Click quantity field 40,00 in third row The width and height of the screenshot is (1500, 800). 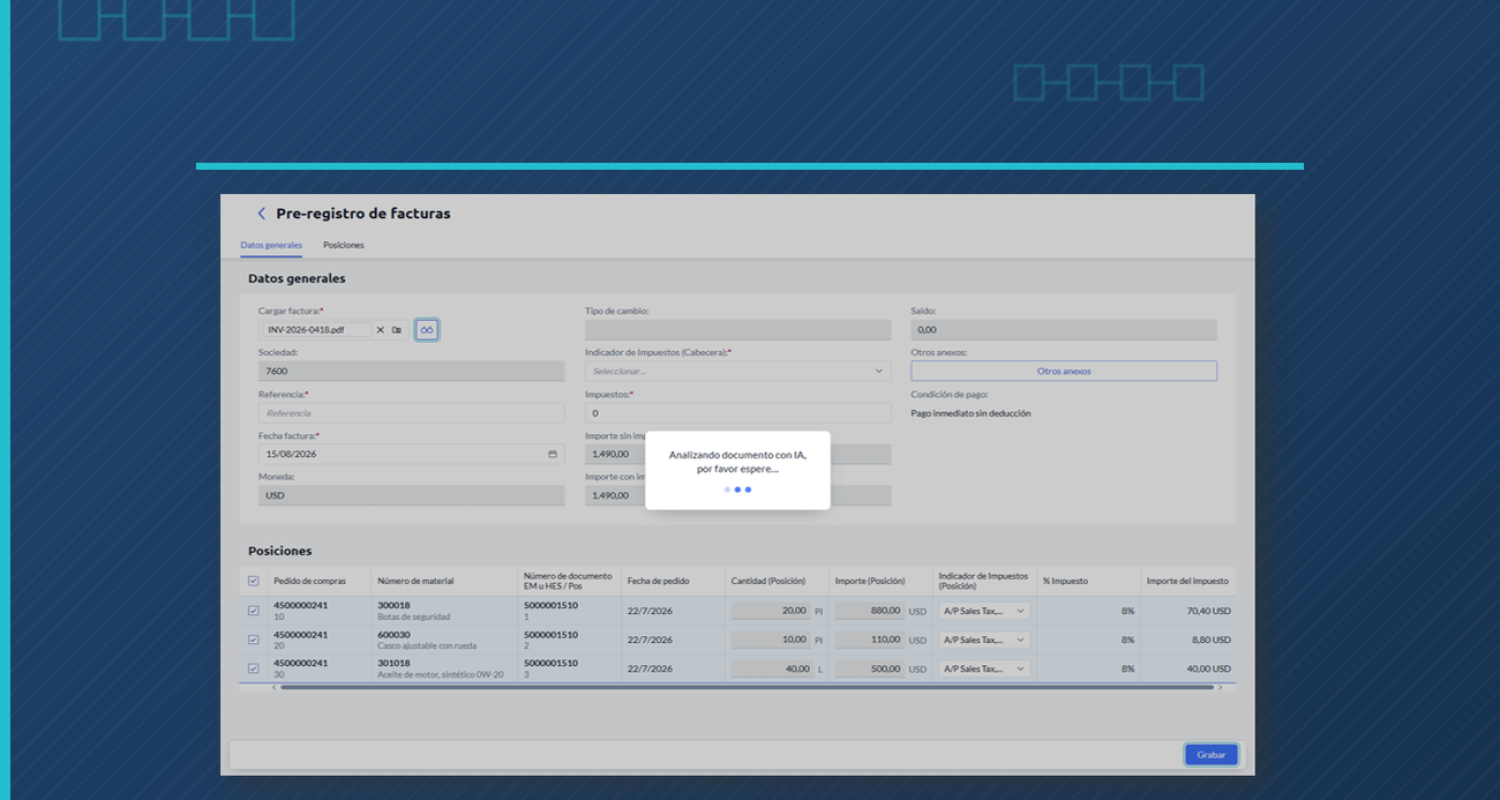pyautogui.click(x=770, y=669)
